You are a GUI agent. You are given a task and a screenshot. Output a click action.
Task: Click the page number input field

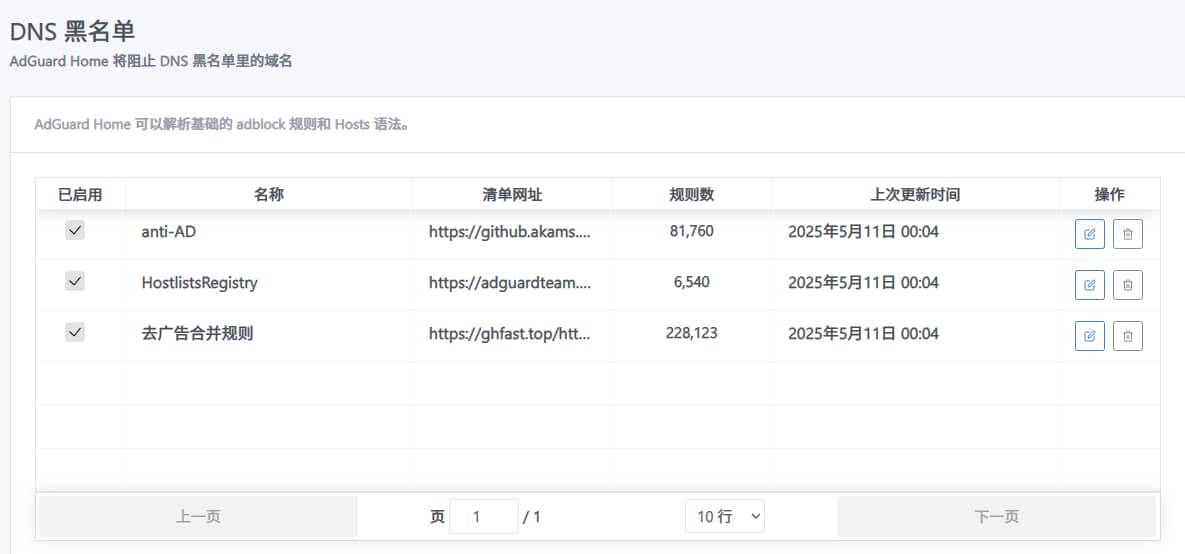click(483, 516)
